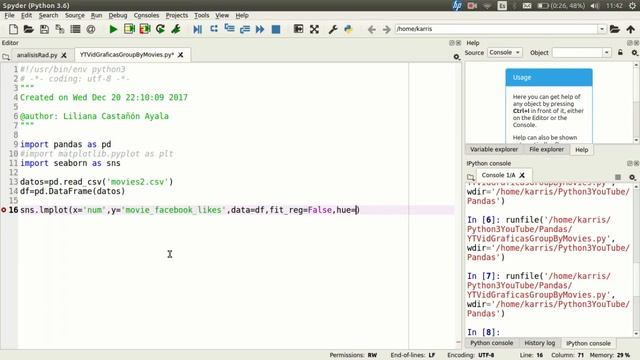This screenshot has width=640, height=360.
Task: Run the file with the green play icon
Action: (113, 29)
